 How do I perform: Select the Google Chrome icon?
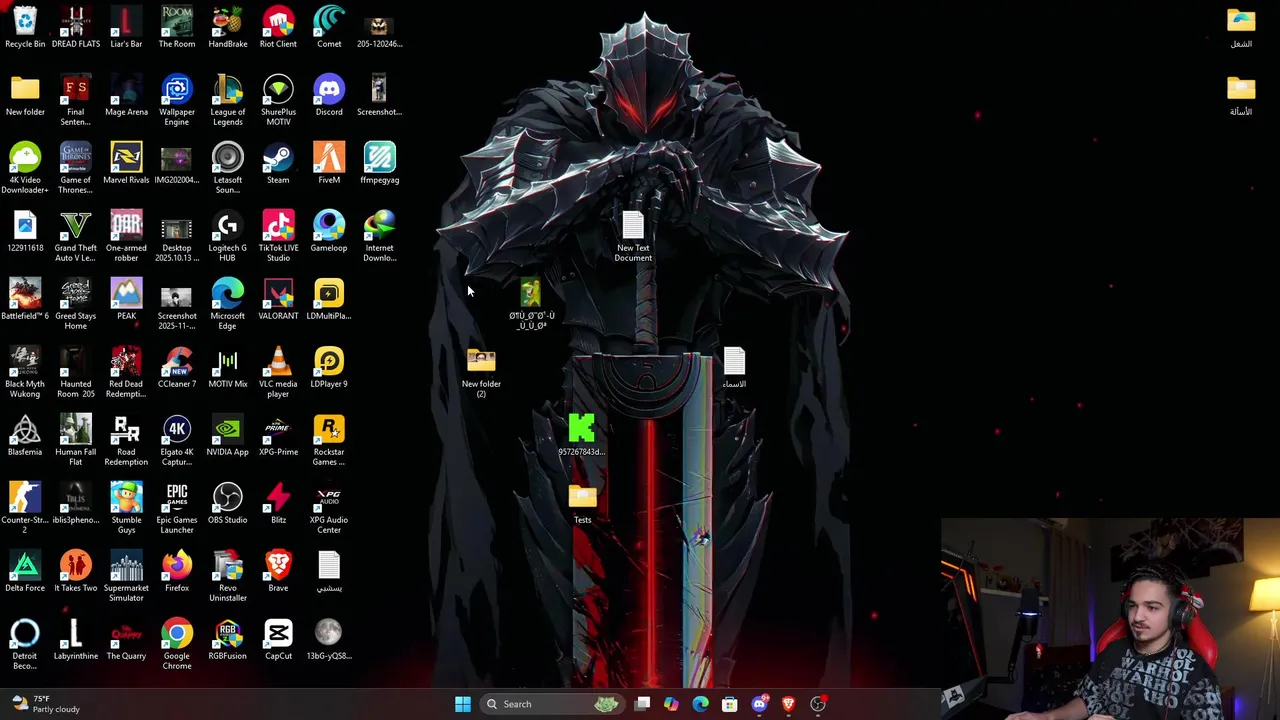177,644
